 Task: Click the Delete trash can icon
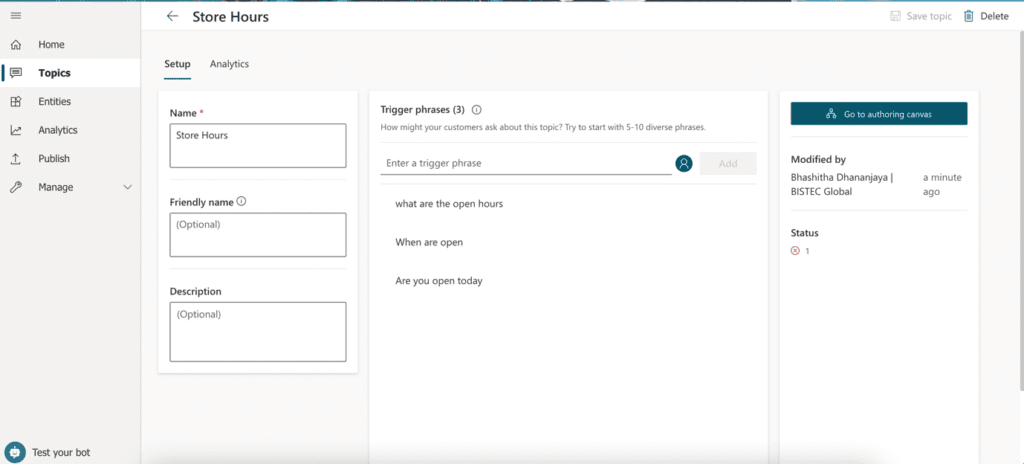[x=969, y=16]
